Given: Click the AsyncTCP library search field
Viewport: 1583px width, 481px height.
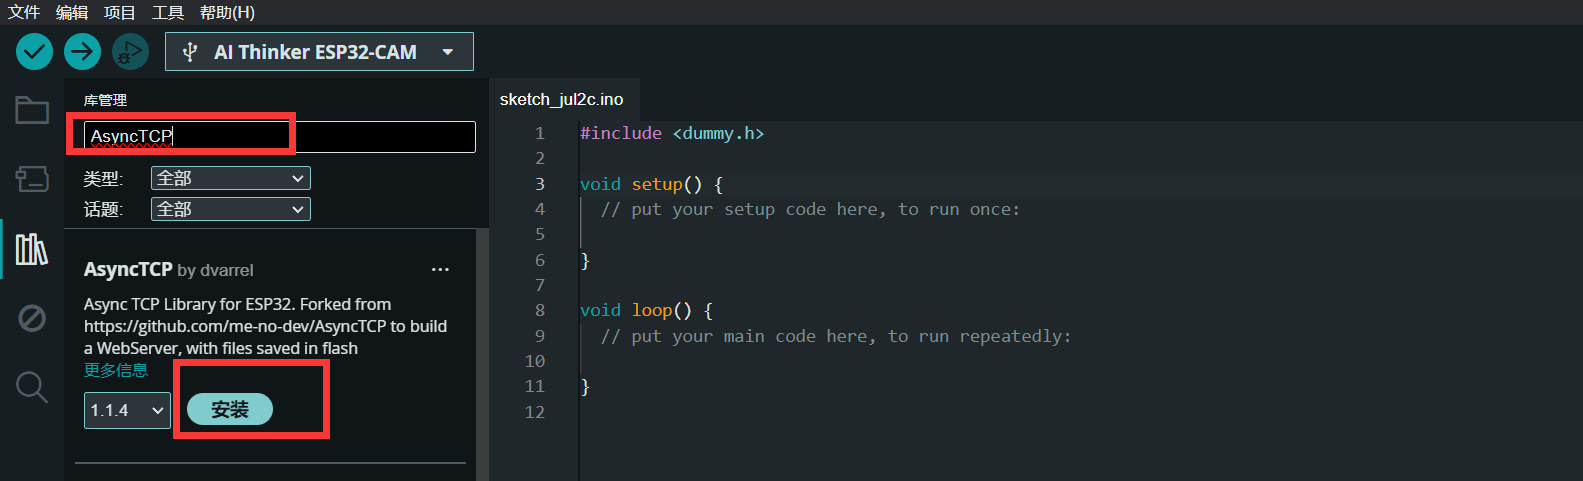Looking at the screenshot, I should [279, 136].
